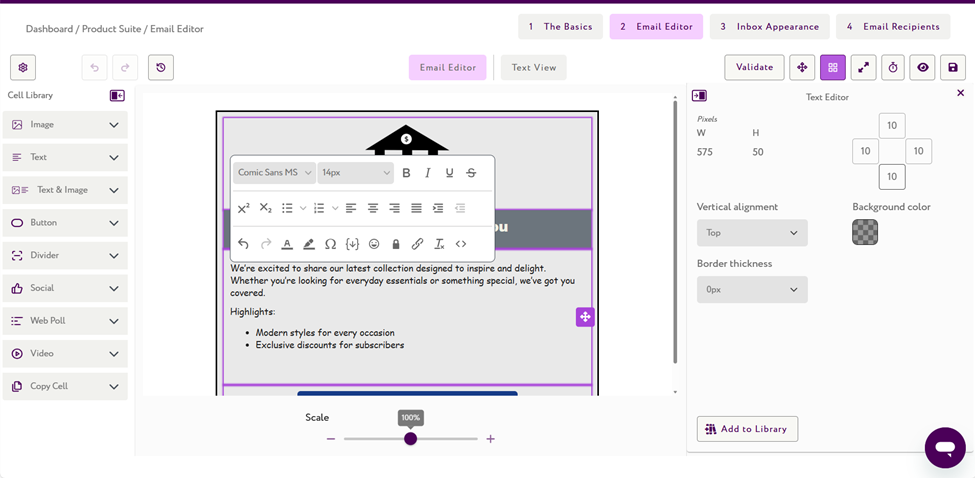Save the email using the floppy disk icon
This screenshot has height=478, width=975.
pos(953,67)
